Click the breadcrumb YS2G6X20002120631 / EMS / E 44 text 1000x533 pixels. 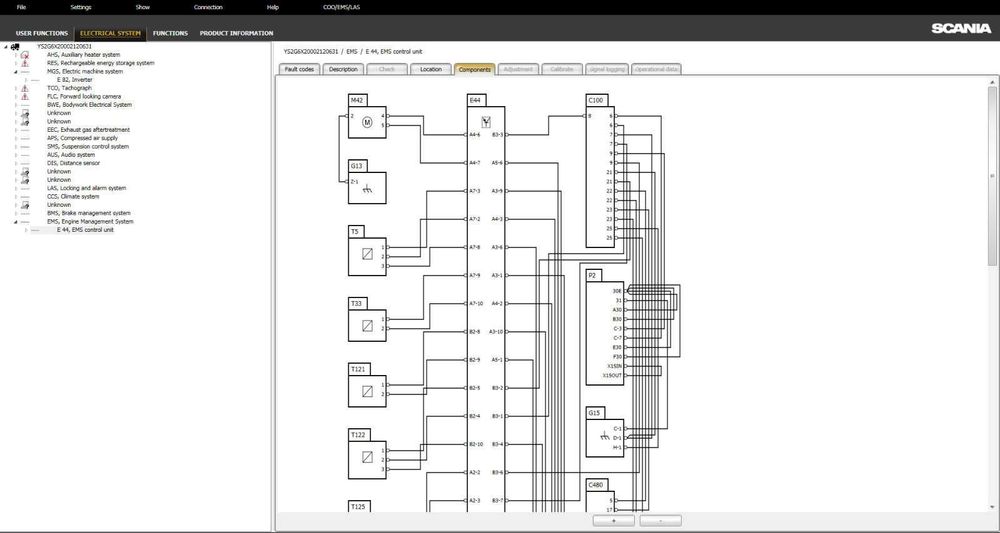353,52
